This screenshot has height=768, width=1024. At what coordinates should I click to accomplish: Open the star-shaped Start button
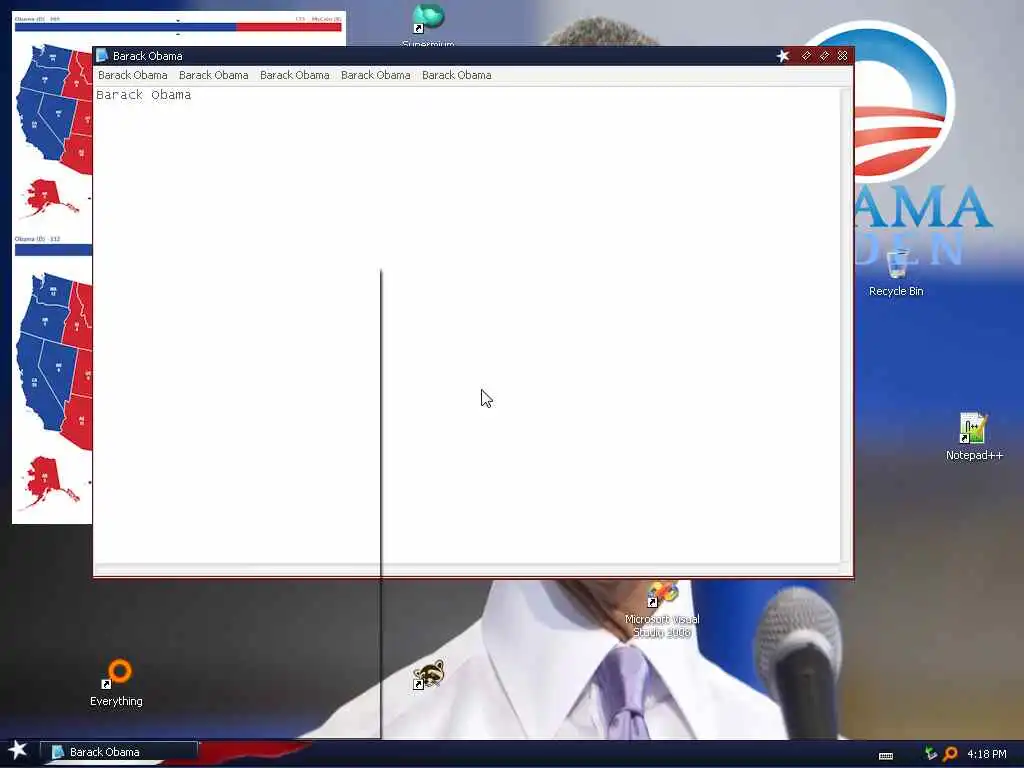17,750
